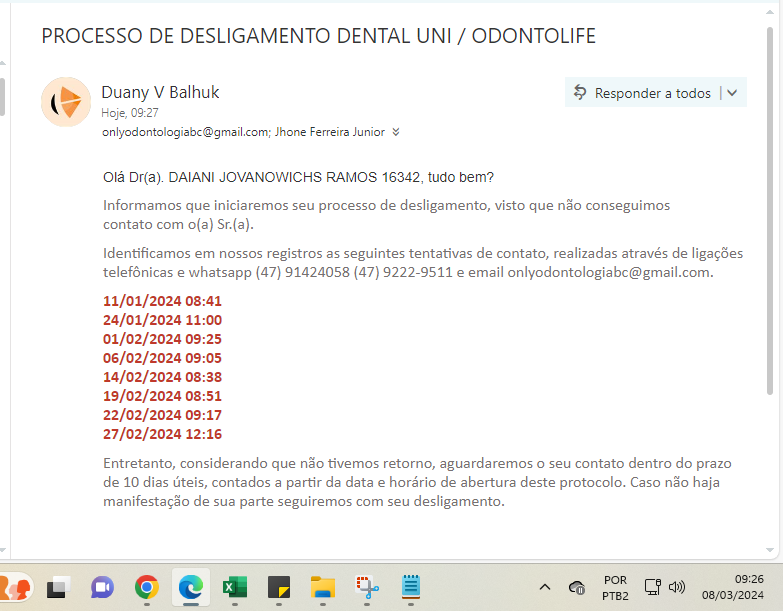Screen dimensions: 783x611
Task: Open Notepad from the taskbar
Action: [410, 587]
